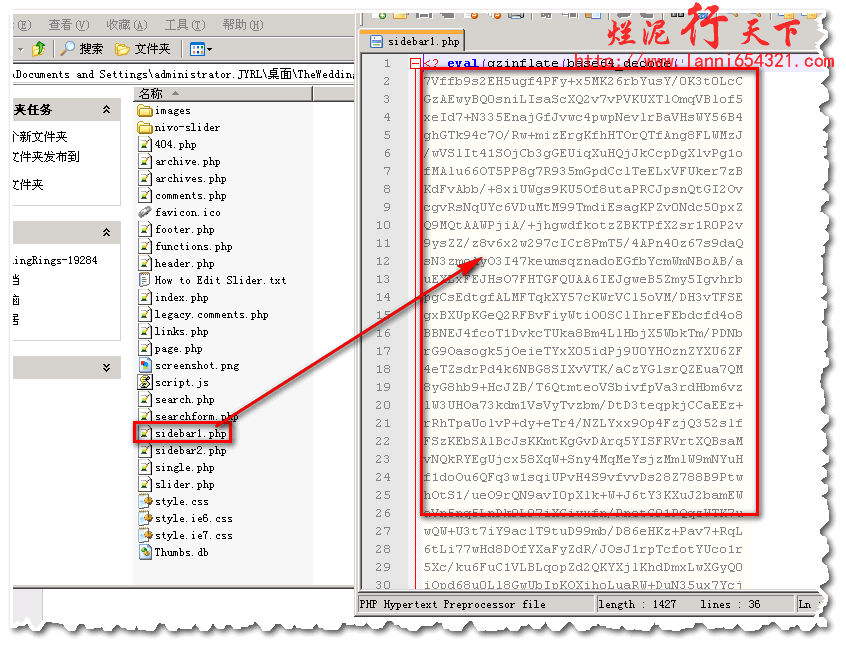Select the images folder icon
This screenshot has width=846, height=648.
[145, 111]
